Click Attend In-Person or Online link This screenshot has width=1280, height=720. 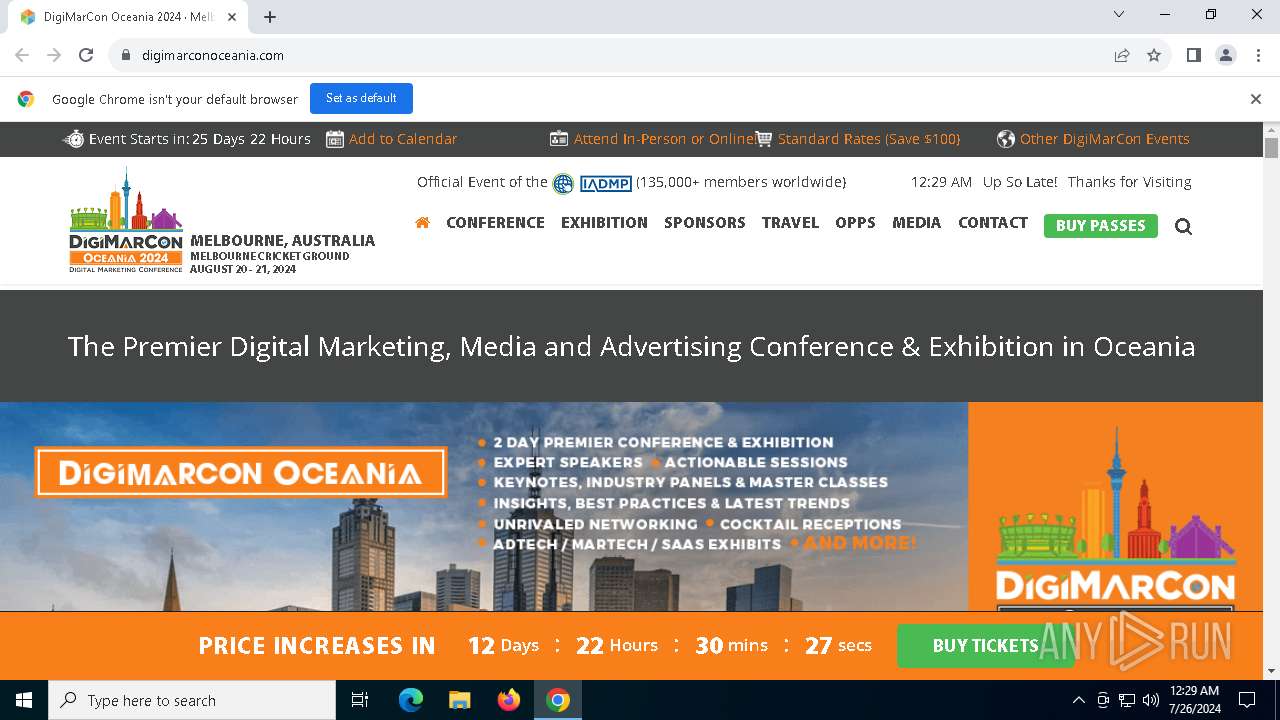[664, 139]
